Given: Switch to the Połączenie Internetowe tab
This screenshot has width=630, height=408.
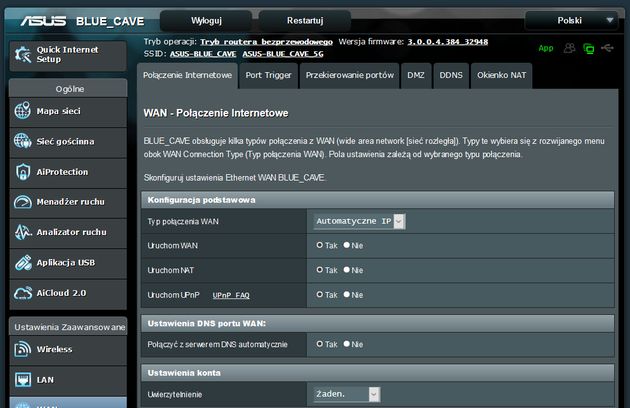Looking at the screenshot, I should coord(187,75).
